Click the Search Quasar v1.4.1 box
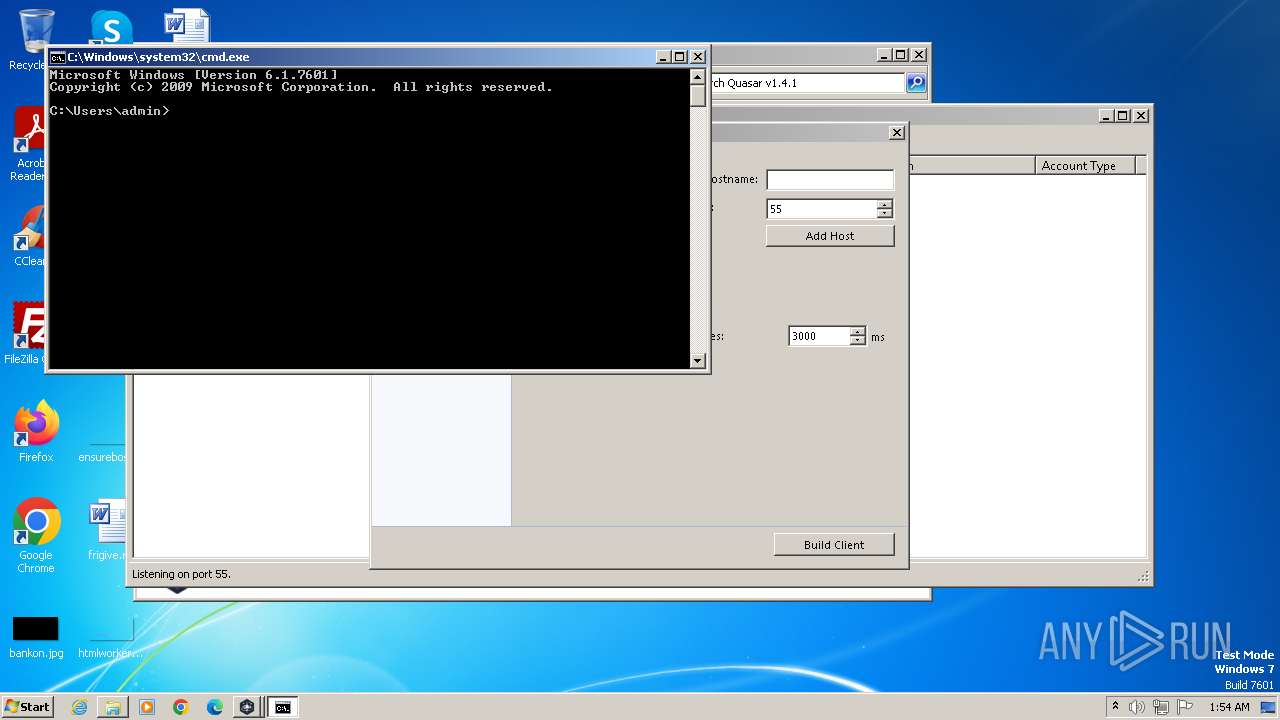 click(806, 83)
